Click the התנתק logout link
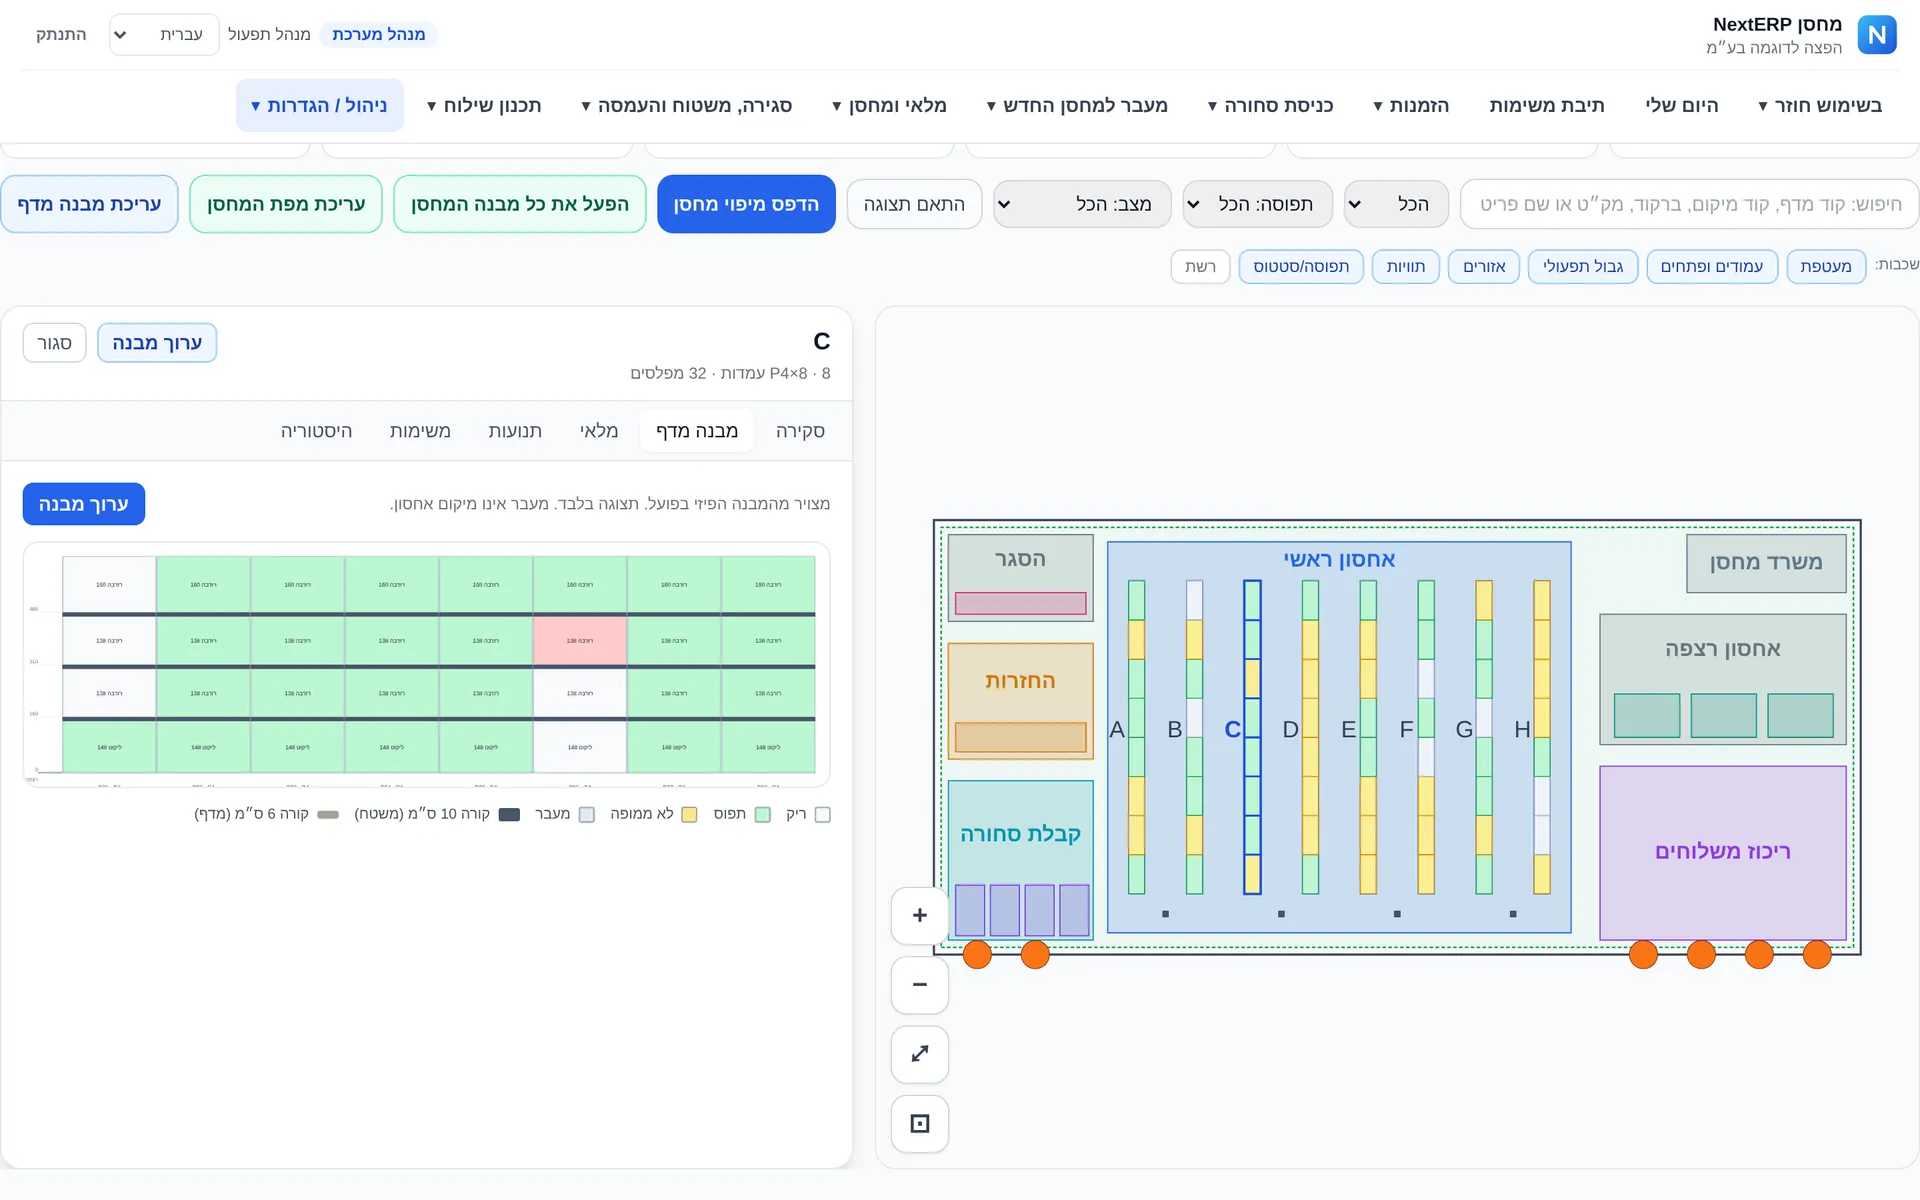 pos(61,35)
